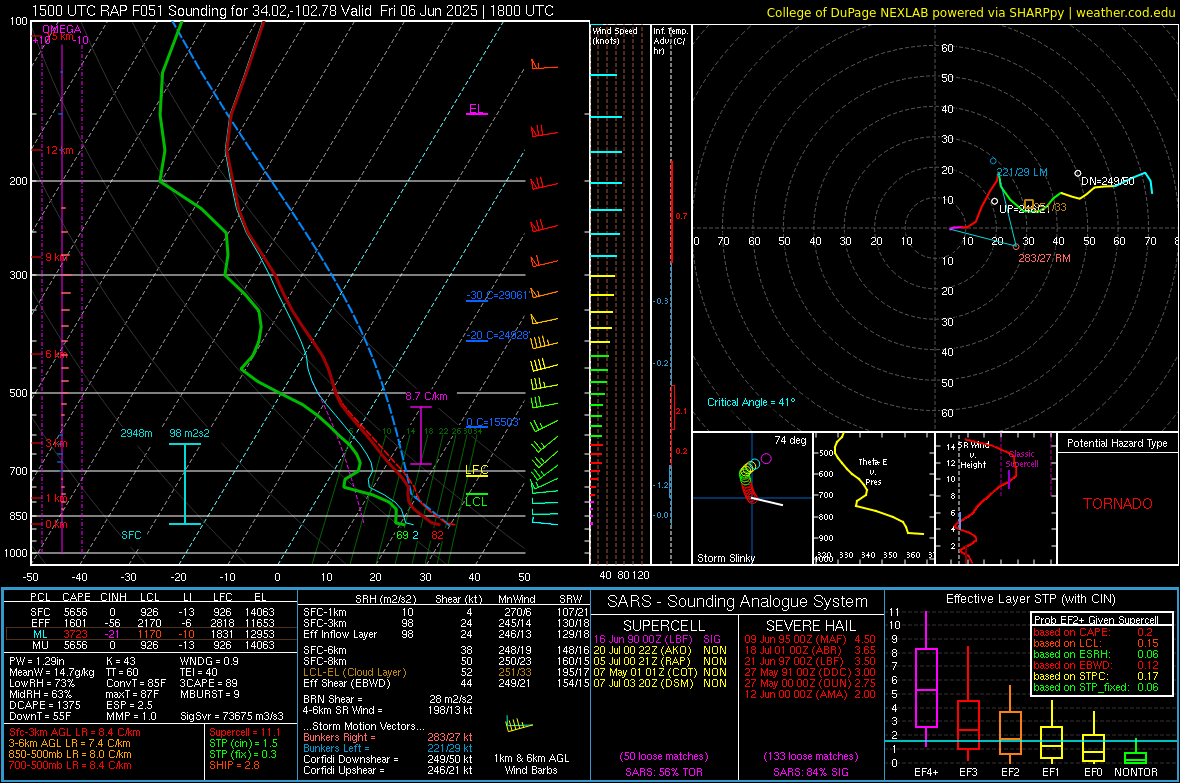1180x783 pixels.
Task: Click the SARS - Sounding Analogue System heading
Action: pos(738,602)
